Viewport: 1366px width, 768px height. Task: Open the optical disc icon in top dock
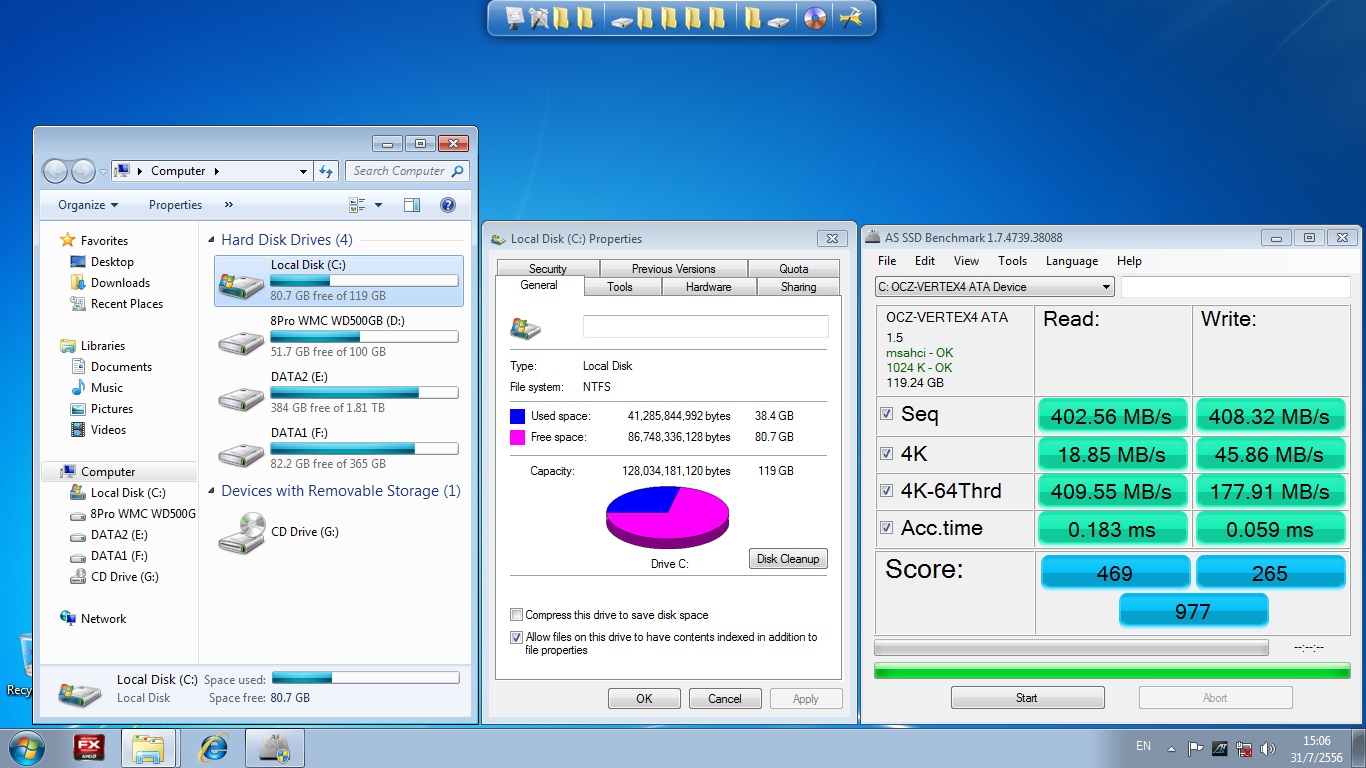tap(815, 18)
